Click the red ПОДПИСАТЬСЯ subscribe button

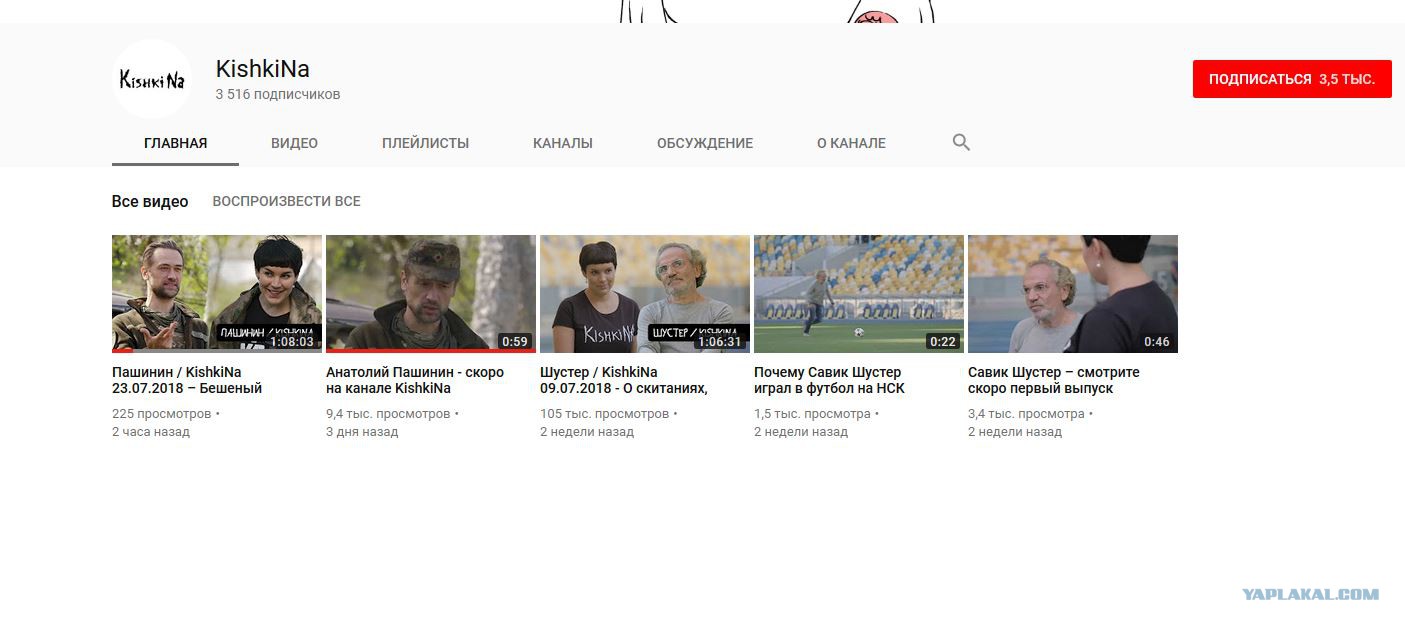pos(1292,79)
